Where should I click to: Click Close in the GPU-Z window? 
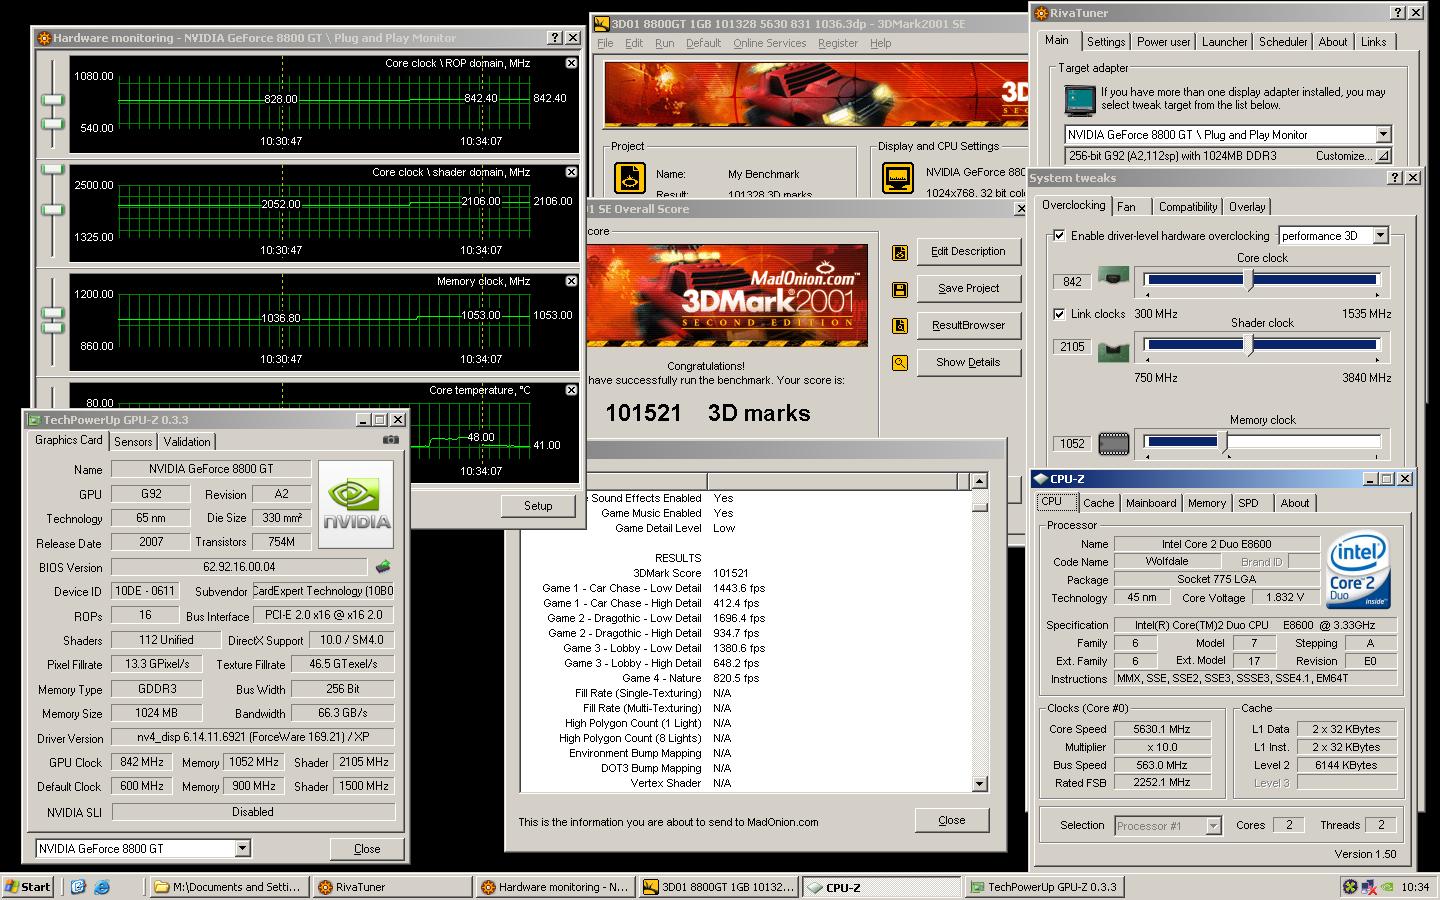point(367,849)
